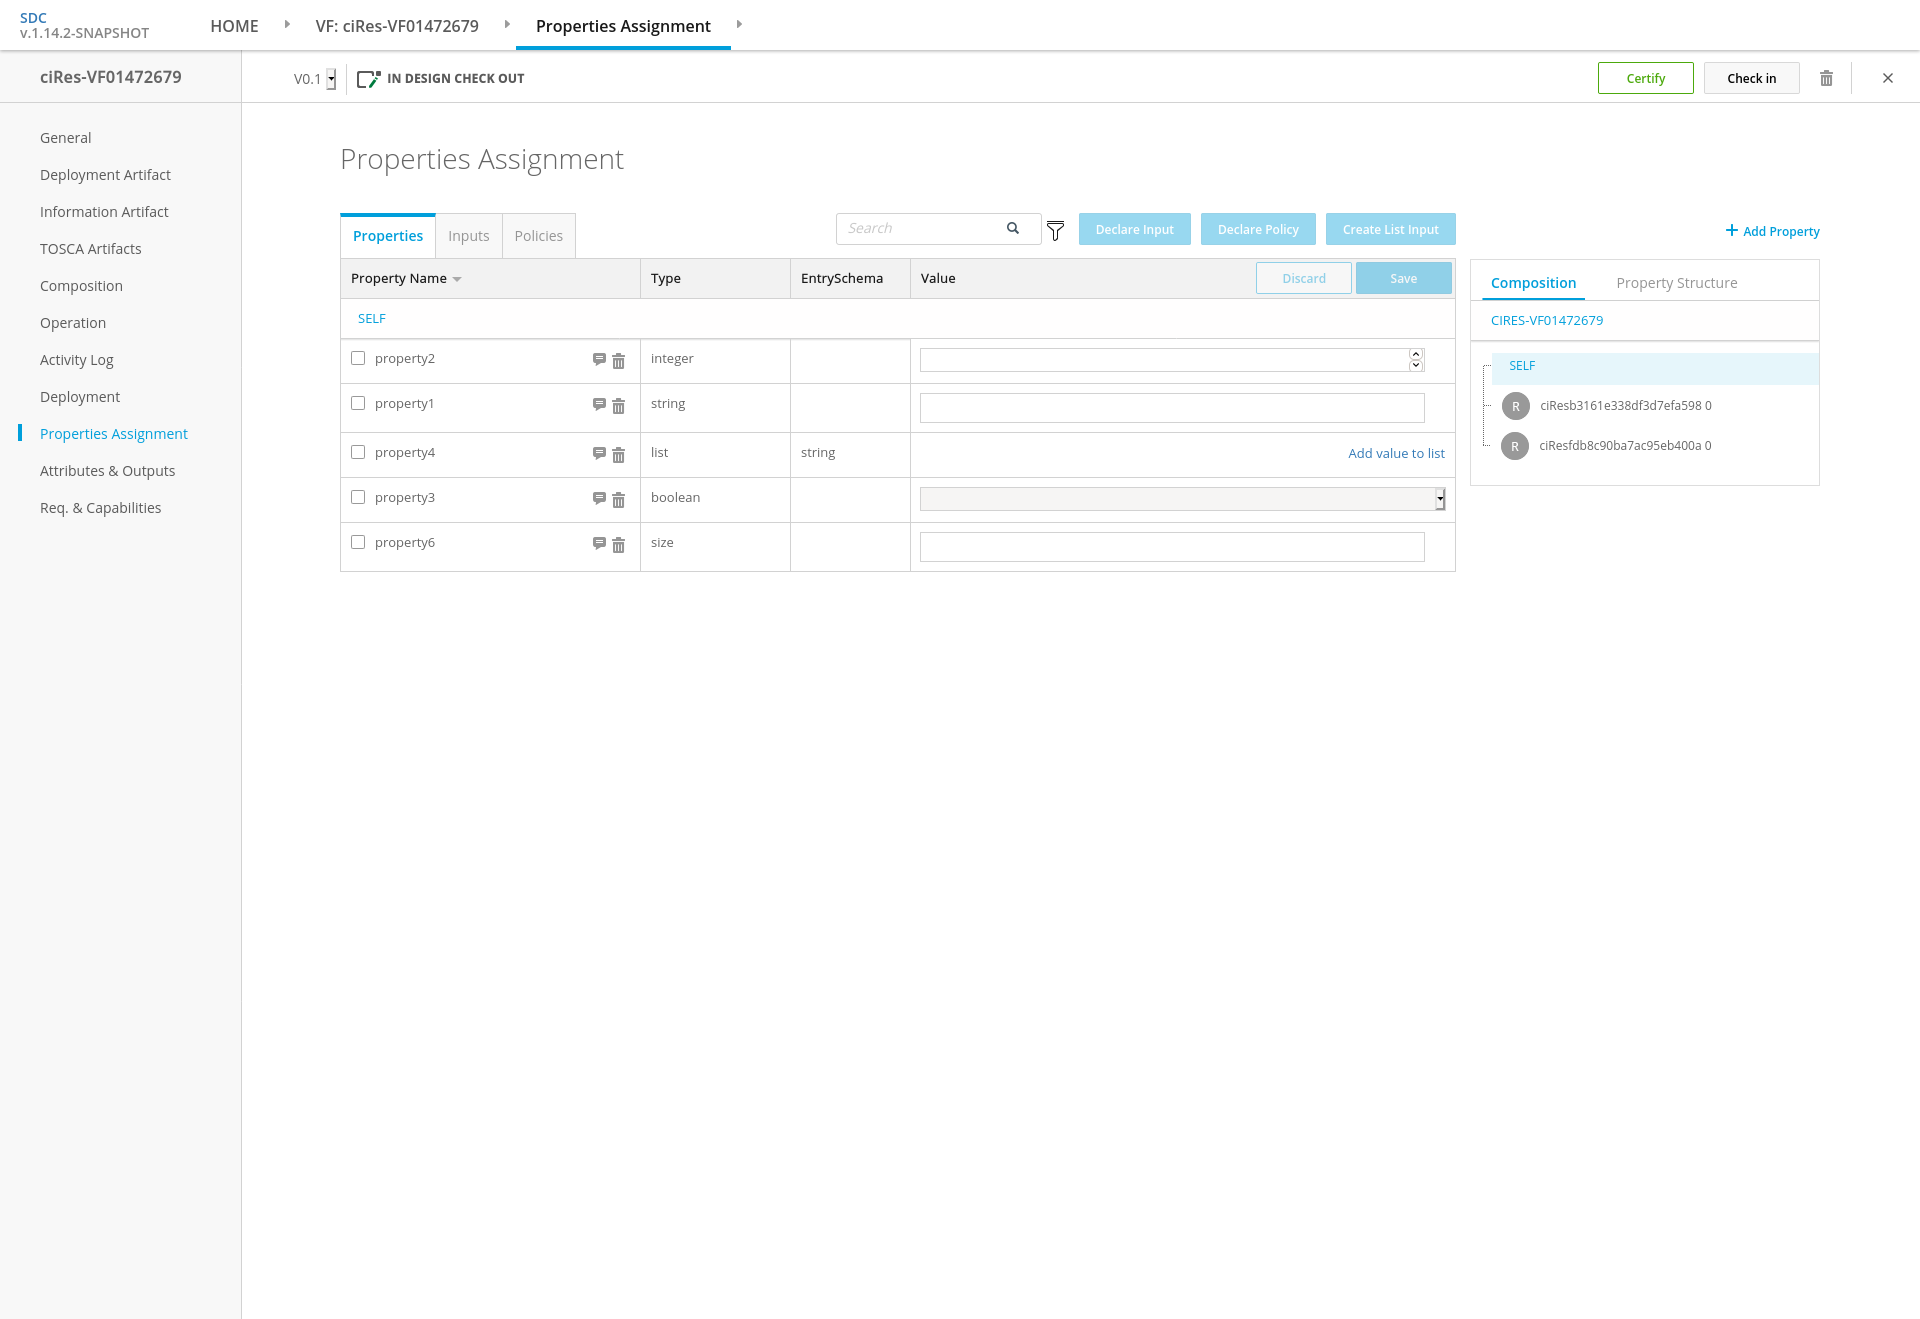Delete property3 using its trash icon

coord(618,500)
